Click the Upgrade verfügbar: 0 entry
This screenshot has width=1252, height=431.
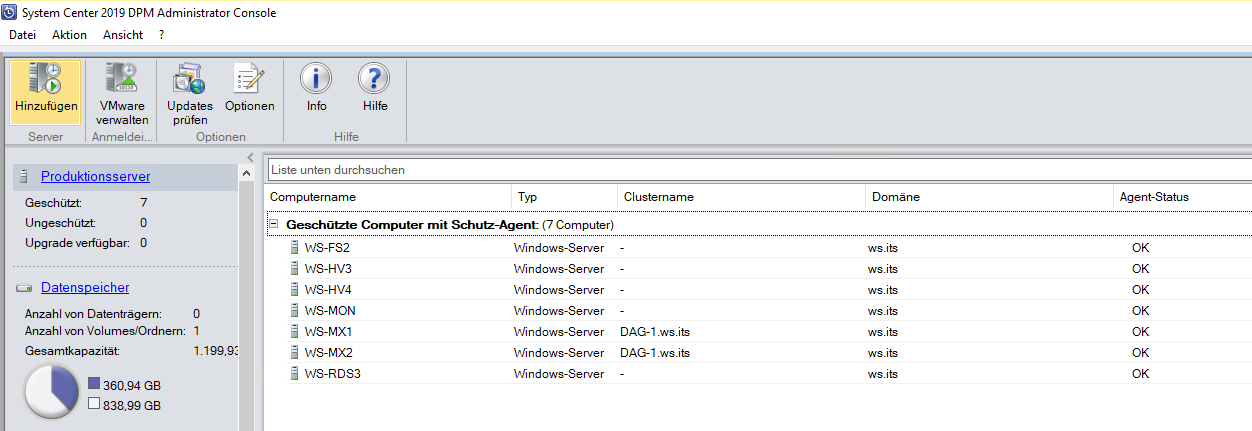pos(86,242)
